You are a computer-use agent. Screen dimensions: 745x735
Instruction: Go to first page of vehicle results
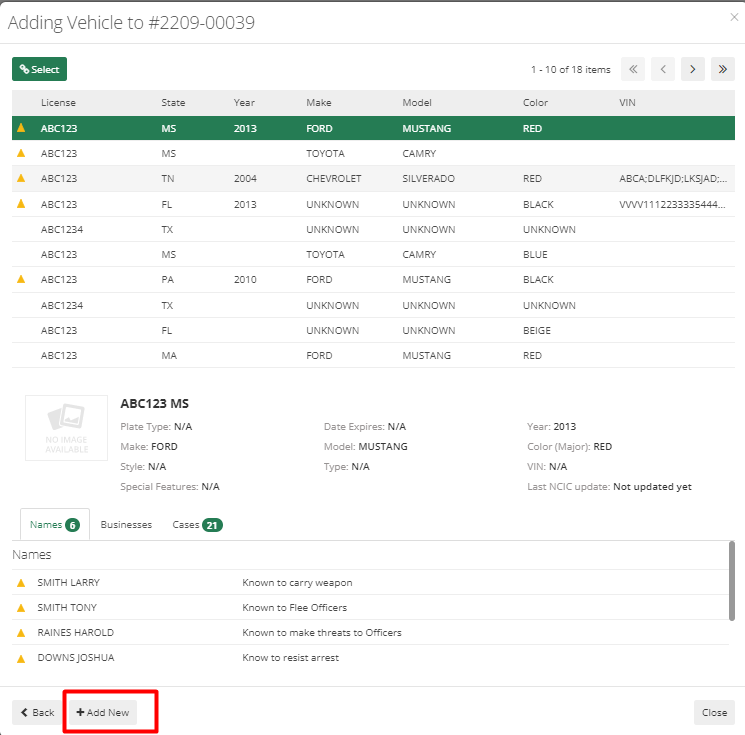633,69
